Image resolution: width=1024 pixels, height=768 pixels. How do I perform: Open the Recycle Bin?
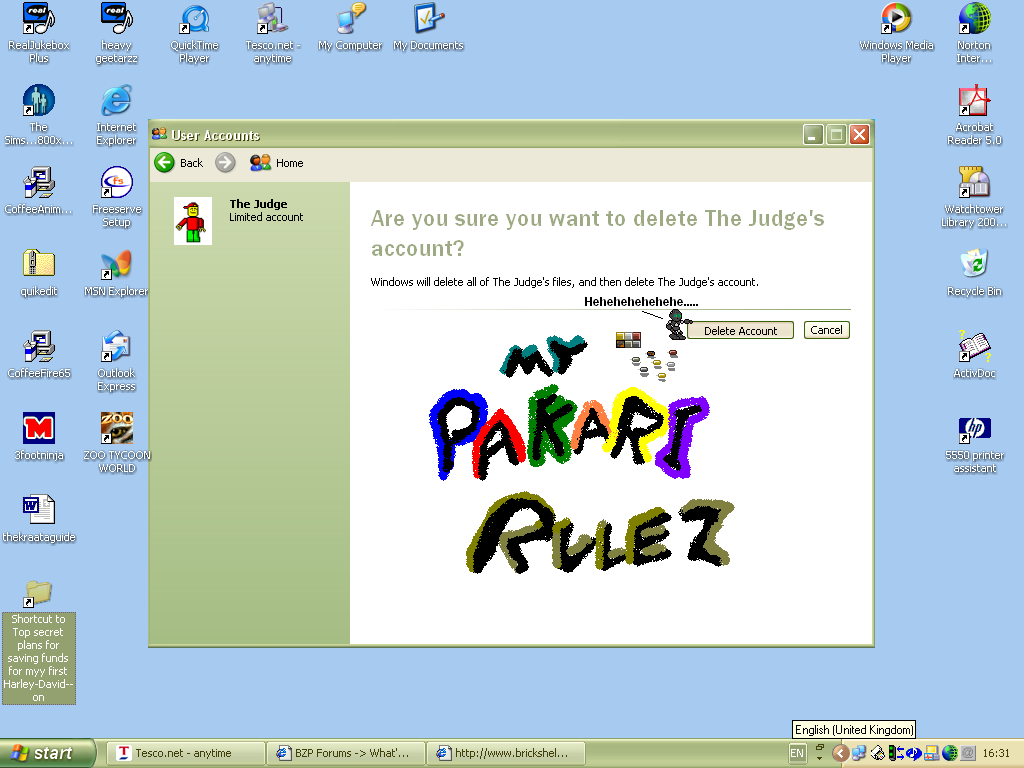[973, 265]
